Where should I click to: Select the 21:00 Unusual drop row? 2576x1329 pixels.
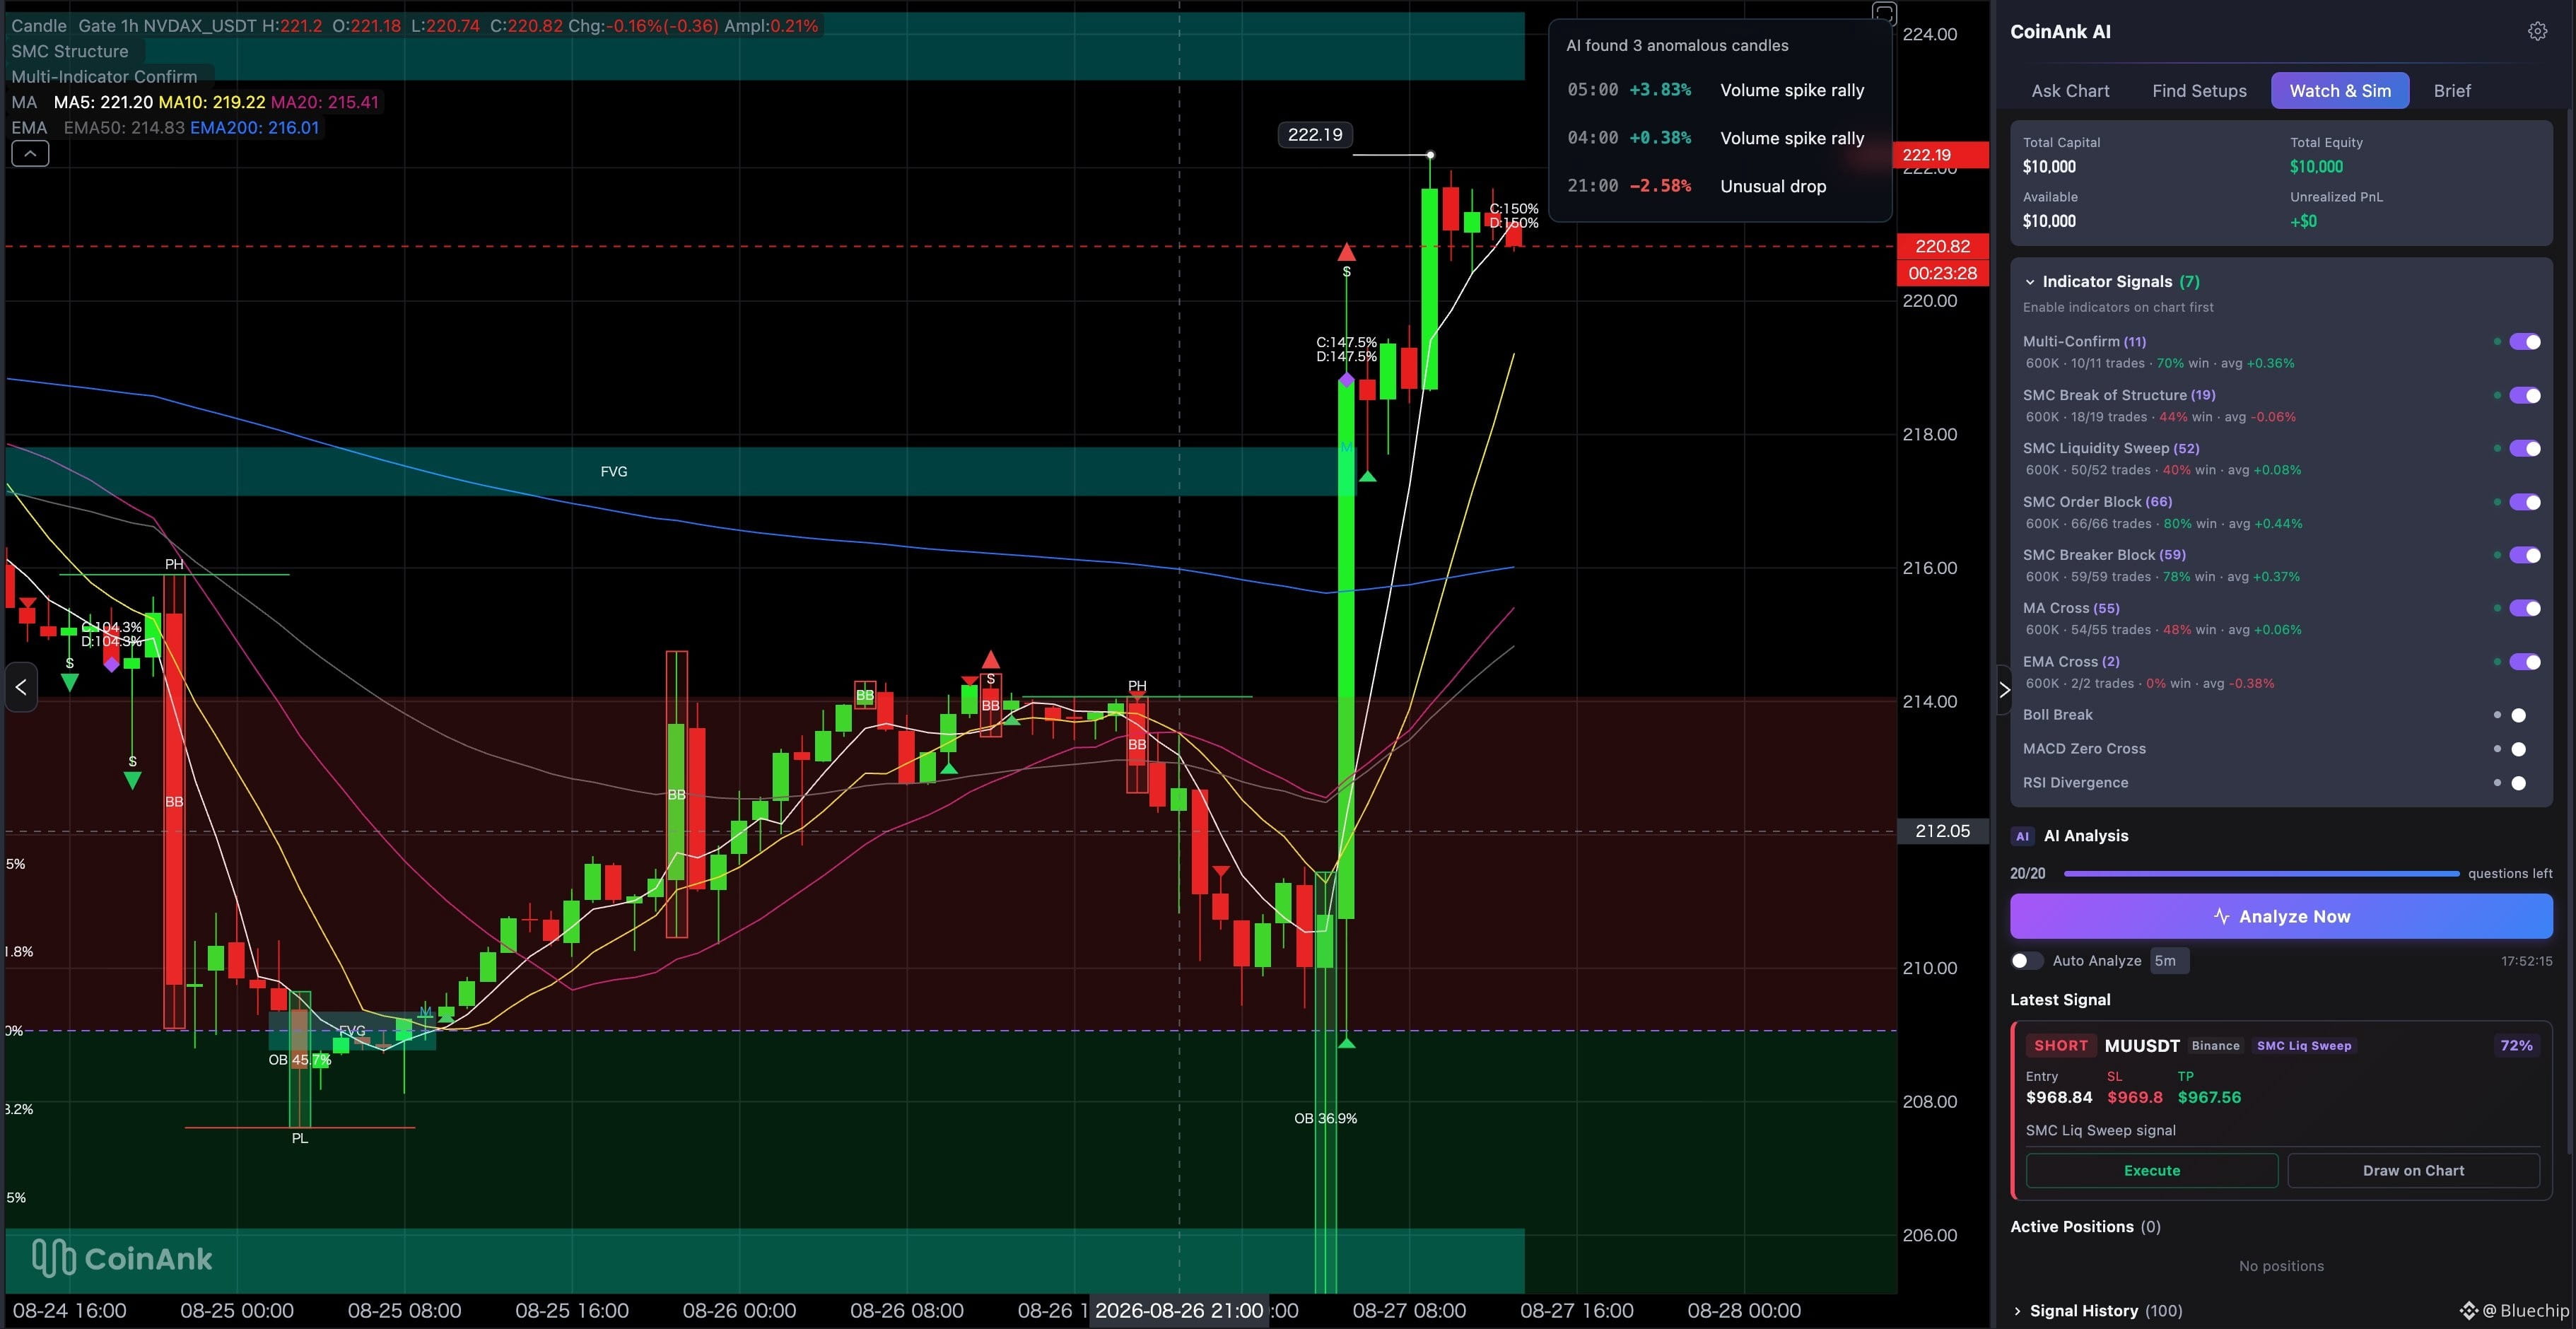point(1697,186)
